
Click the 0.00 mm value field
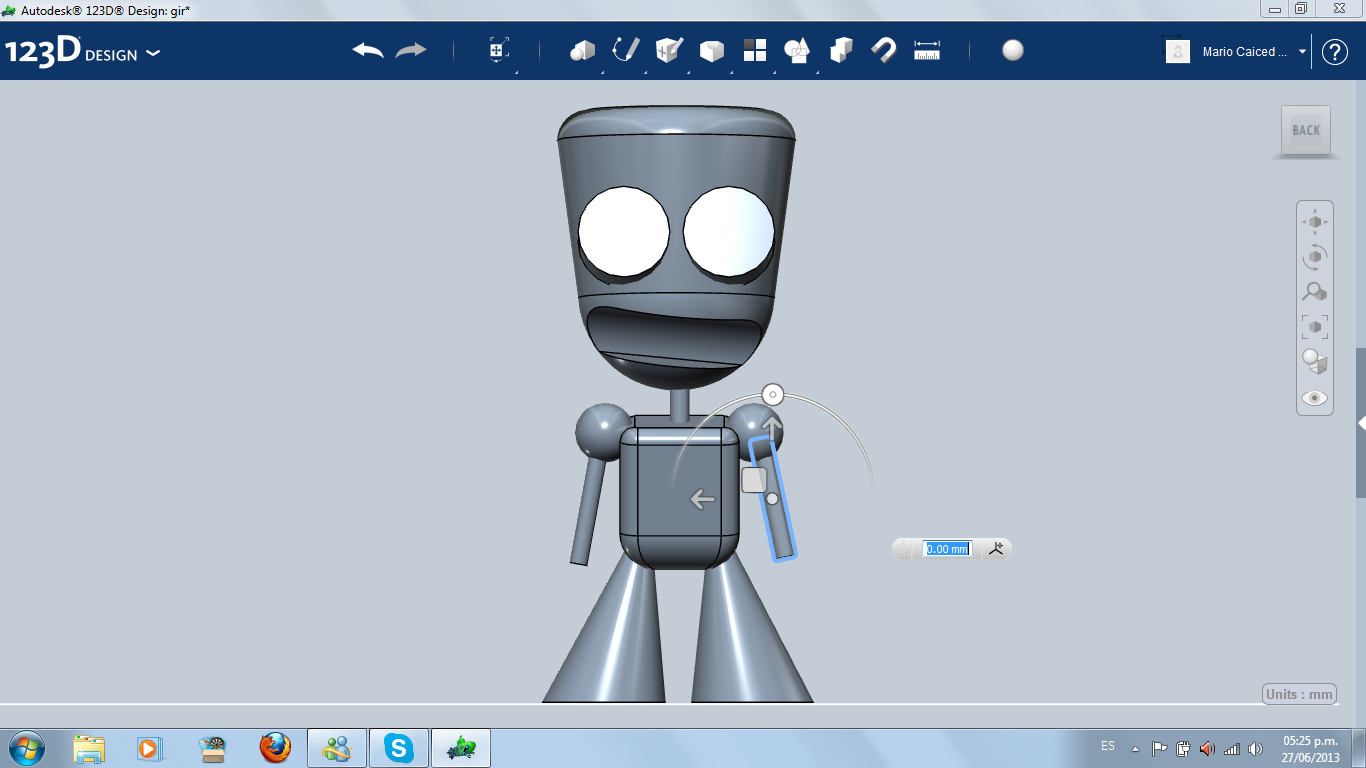coord(946,549)
